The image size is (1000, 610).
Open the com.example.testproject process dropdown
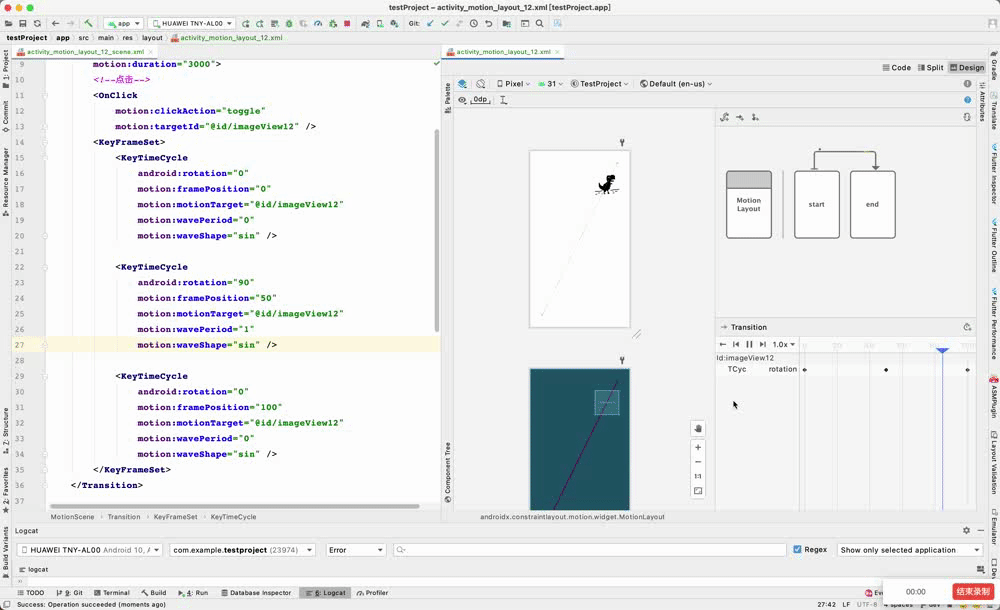242,550
